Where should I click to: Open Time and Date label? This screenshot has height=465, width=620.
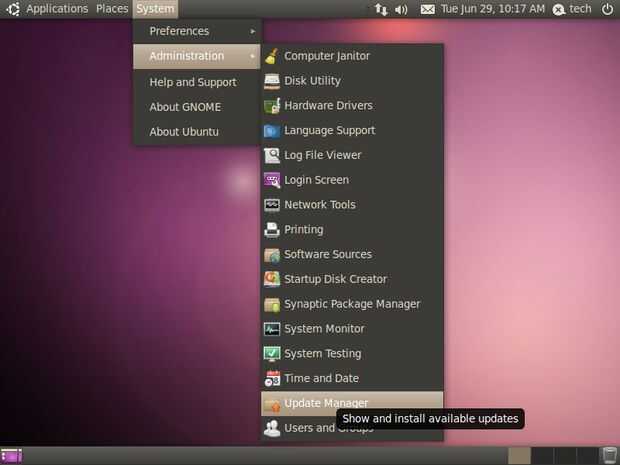coord(321,378)
